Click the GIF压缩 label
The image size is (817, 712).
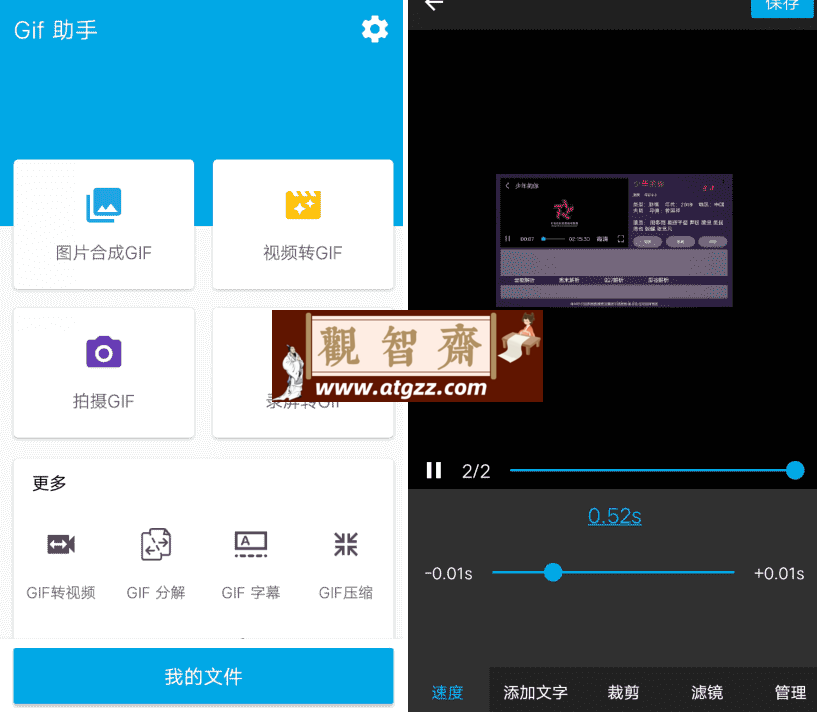346,593
